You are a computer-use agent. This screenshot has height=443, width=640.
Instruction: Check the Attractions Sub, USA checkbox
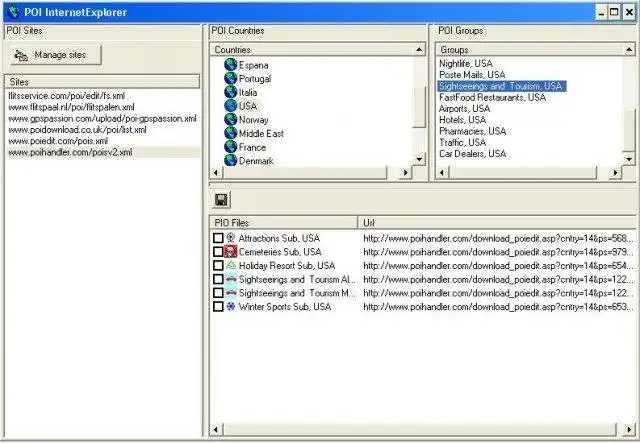(218, 238)
